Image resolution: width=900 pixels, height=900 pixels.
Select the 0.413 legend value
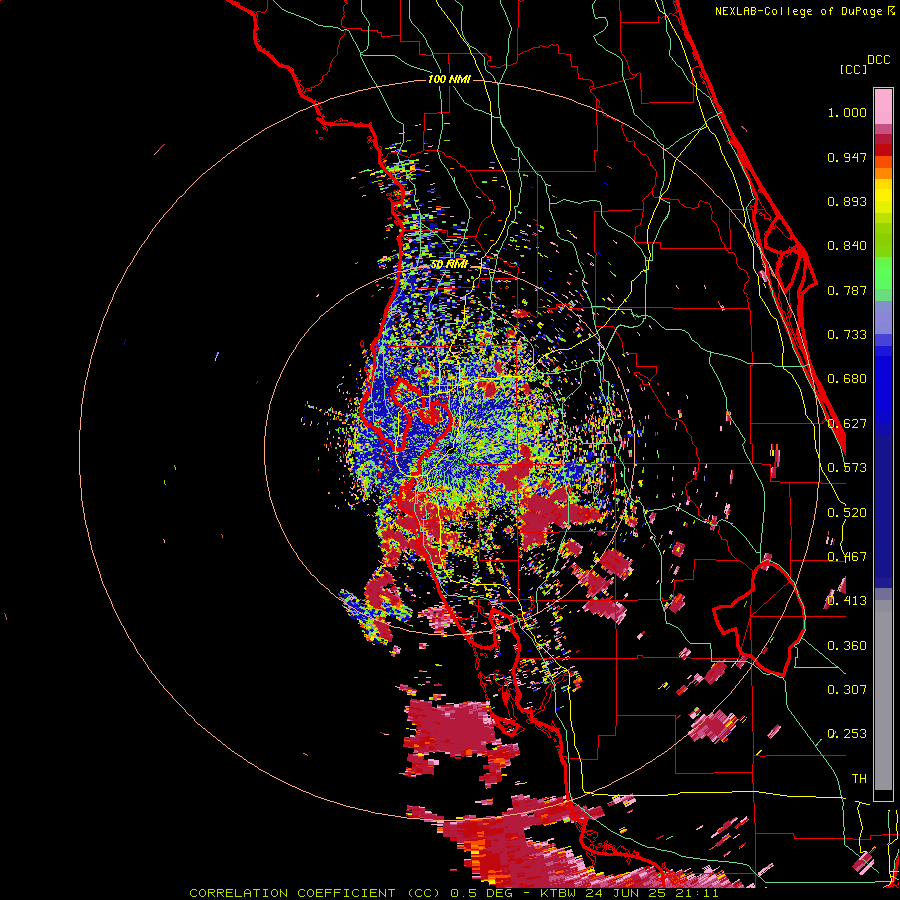click(847, 601)
